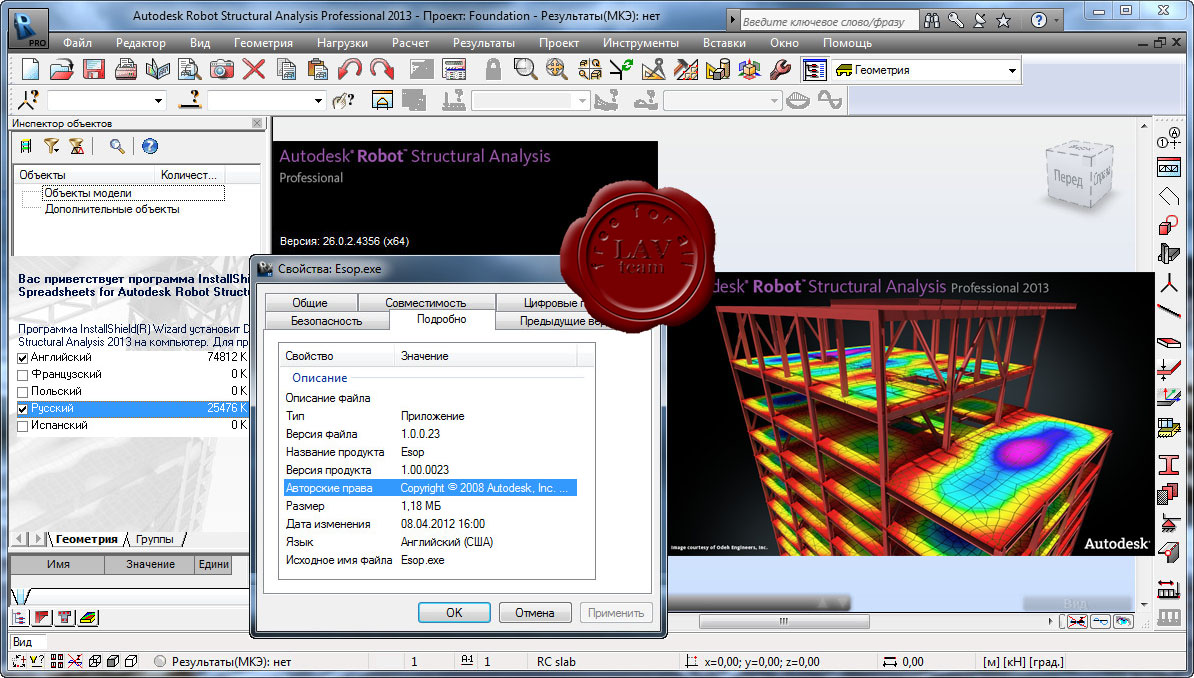
Task: Click the node query icon with question mark
Action: tap(29, 100)
